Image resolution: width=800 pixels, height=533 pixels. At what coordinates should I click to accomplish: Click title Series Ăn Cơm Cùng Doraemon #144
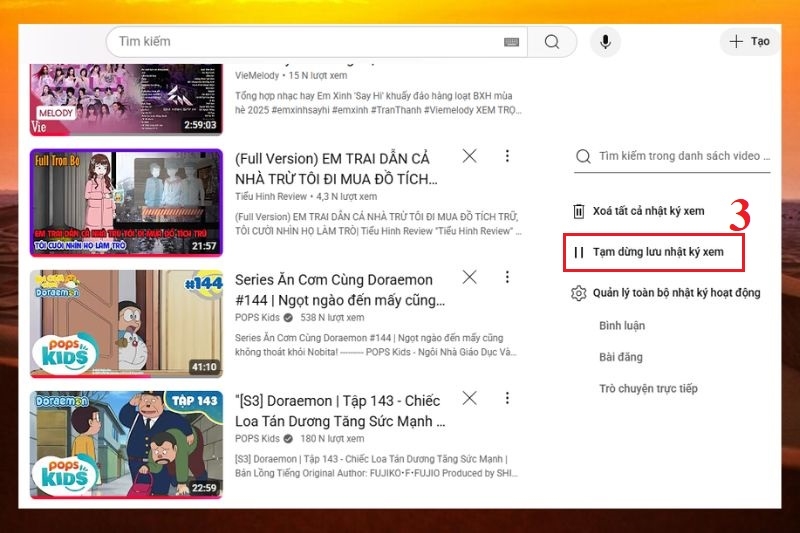[339, 290]
